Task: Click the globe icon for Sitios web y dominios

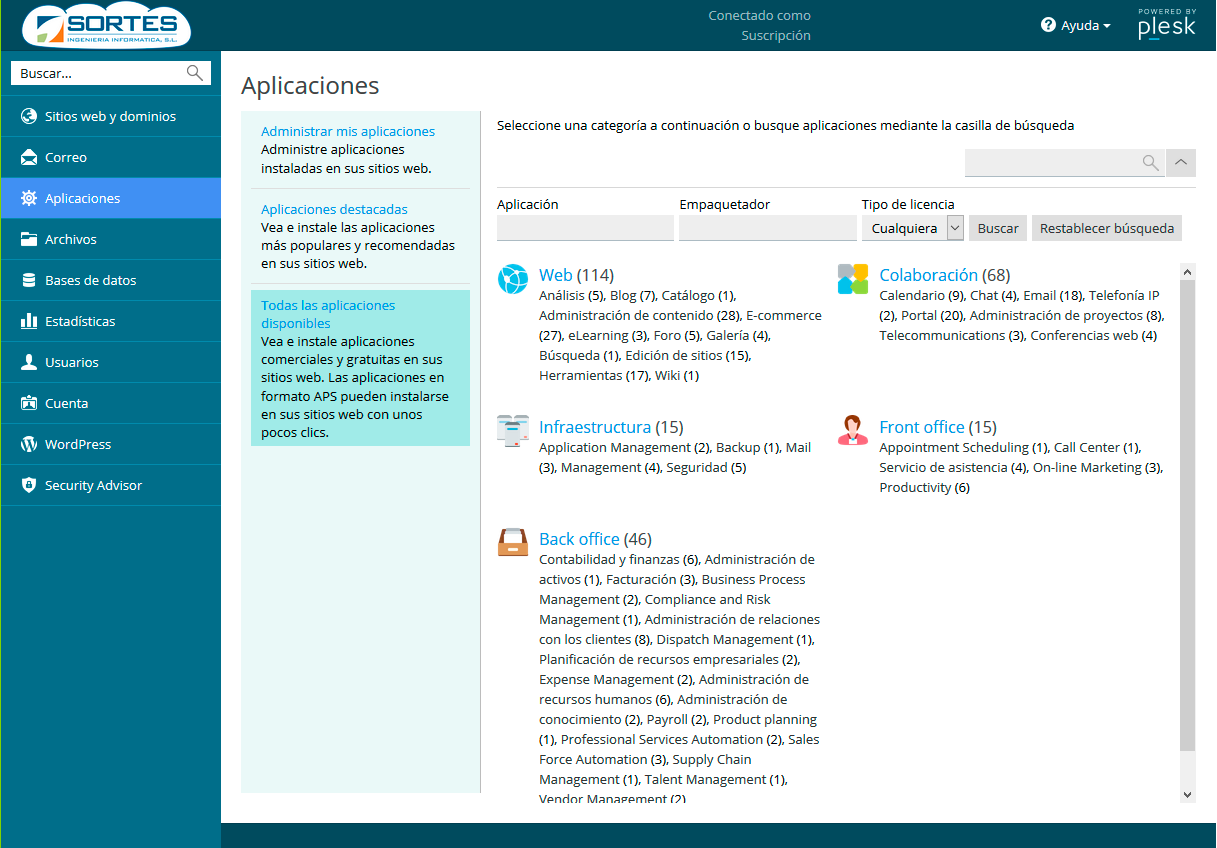Action: coord(28,116)
